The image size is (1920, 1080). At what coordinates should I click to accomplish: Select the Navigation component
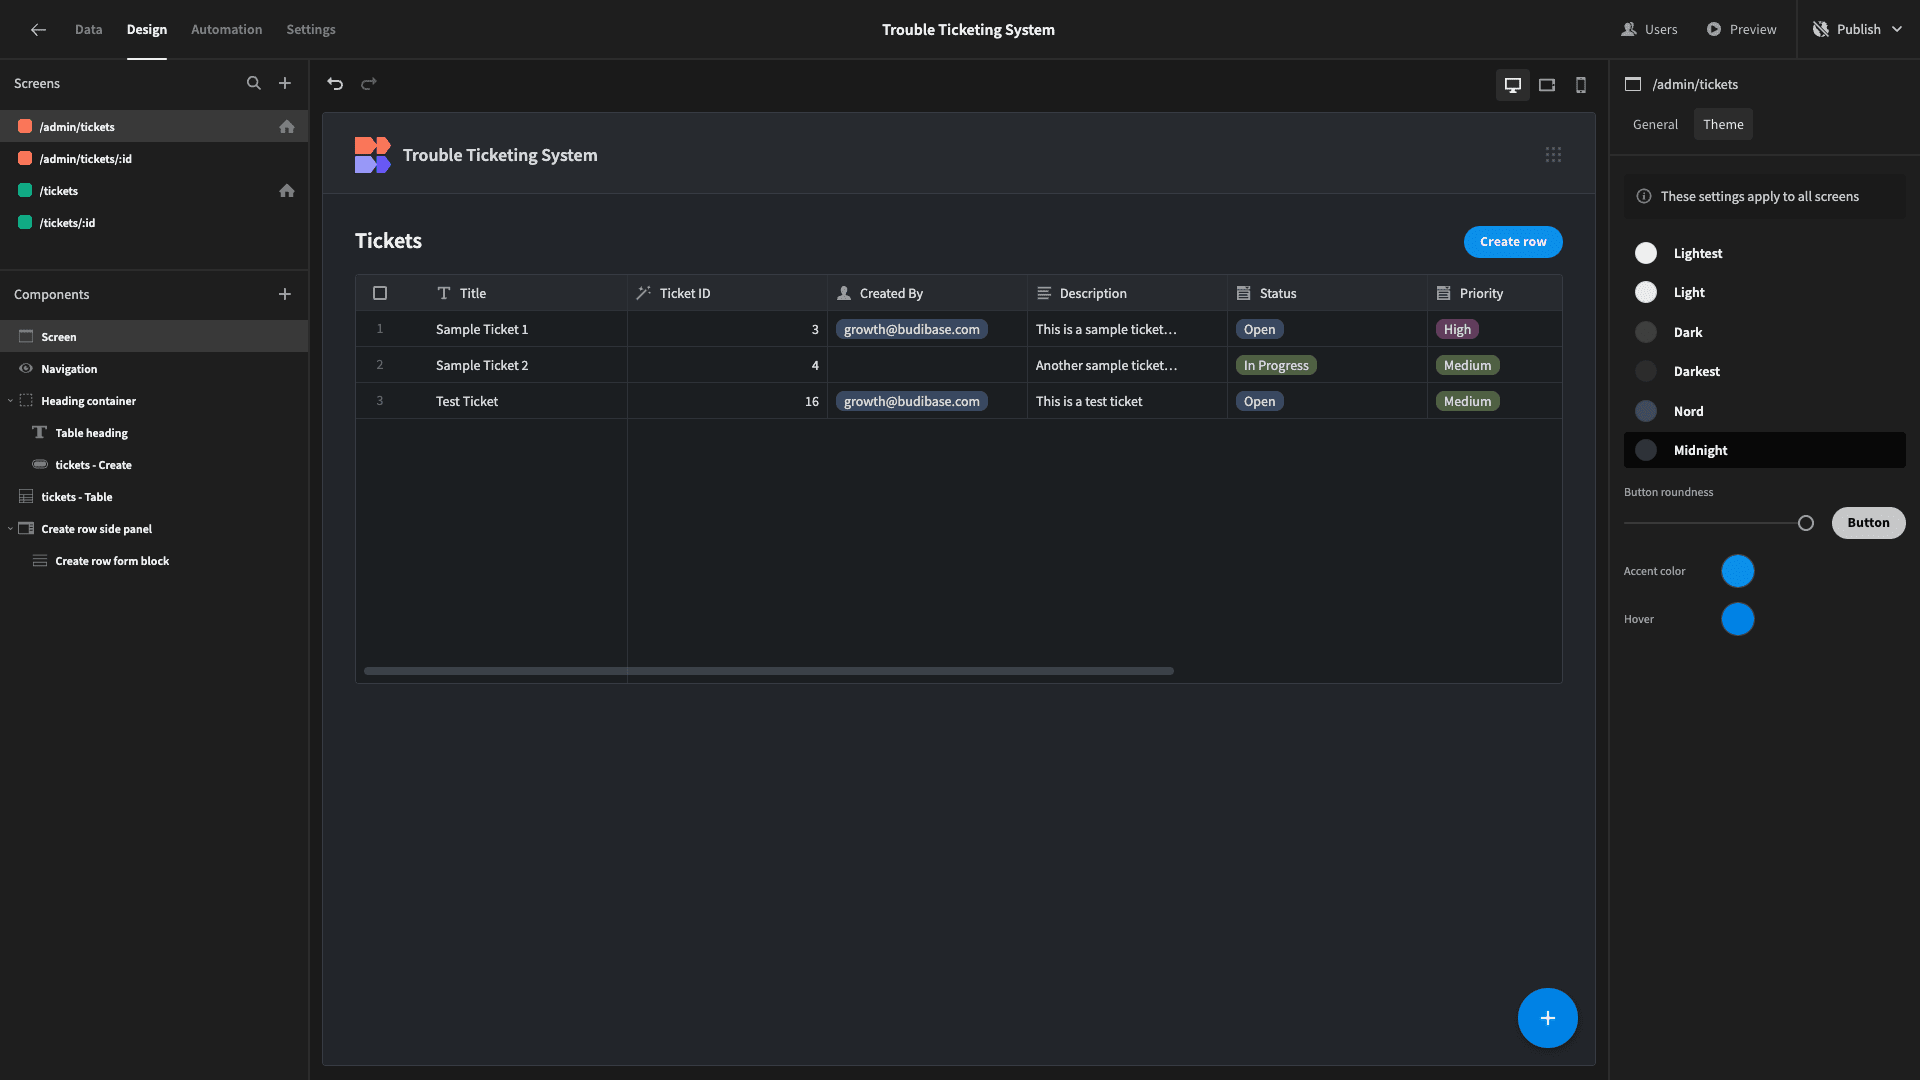154,369
